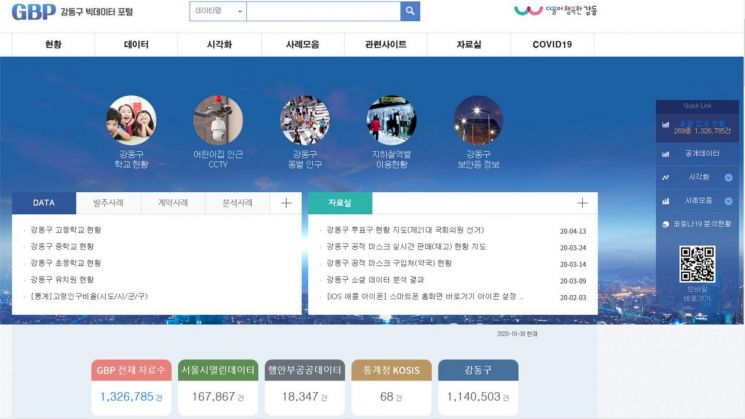Open the COVID19 menu item
Viewport: 745px width, 419px height.
(552, 45)
